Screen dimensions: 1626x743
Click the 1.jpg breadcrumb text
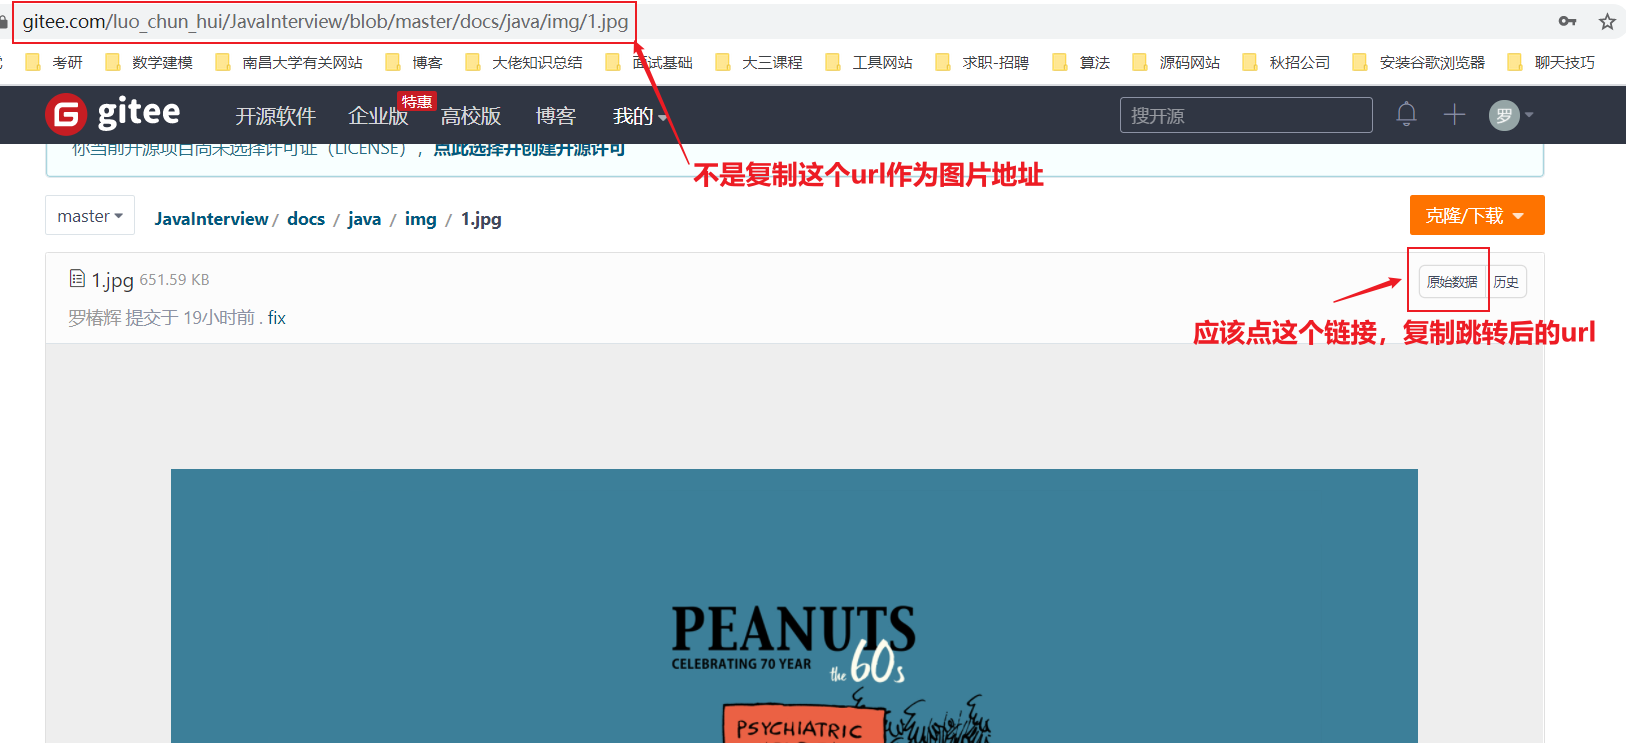[x=481, y=219]
